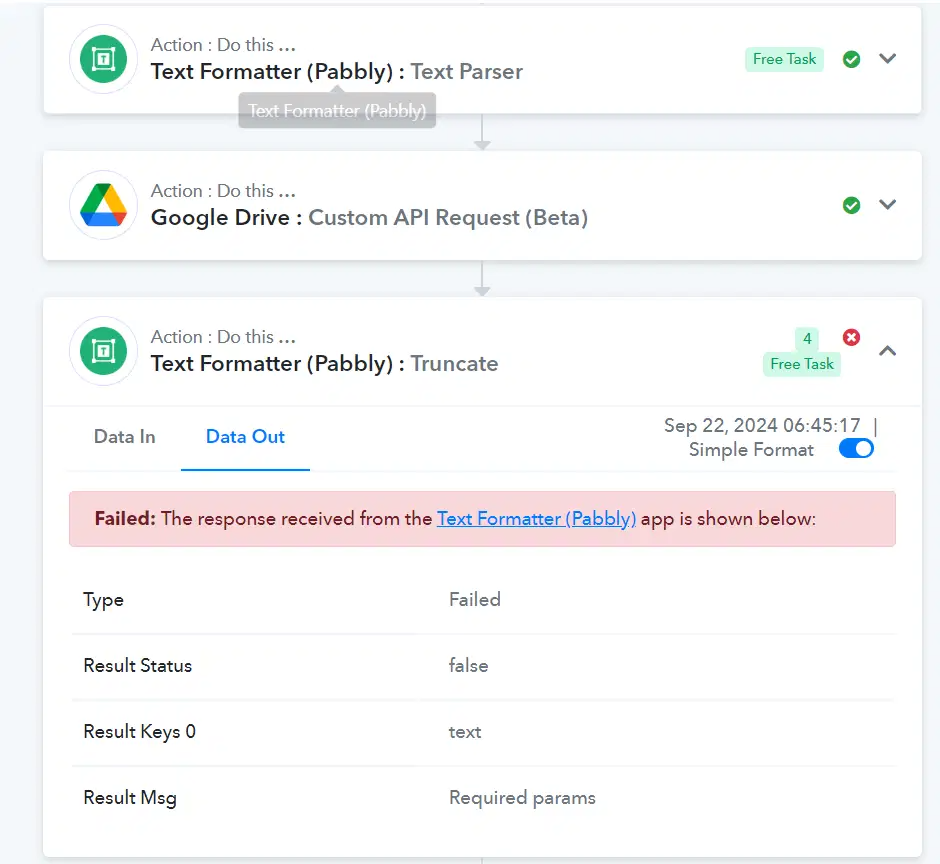
Task: Switch to the Data In tab
Action: 125,436
